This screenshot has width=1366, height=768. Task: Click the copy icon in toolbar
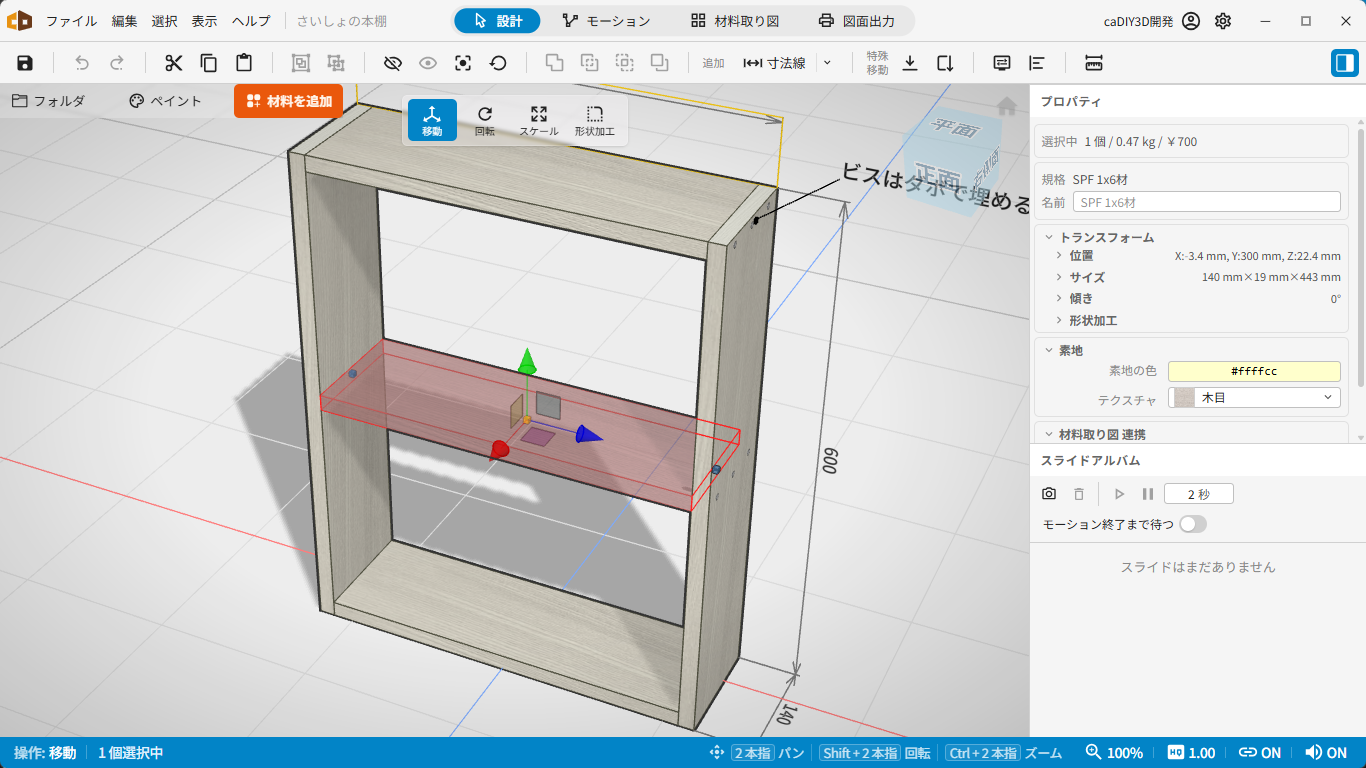[x=209, y=63]
